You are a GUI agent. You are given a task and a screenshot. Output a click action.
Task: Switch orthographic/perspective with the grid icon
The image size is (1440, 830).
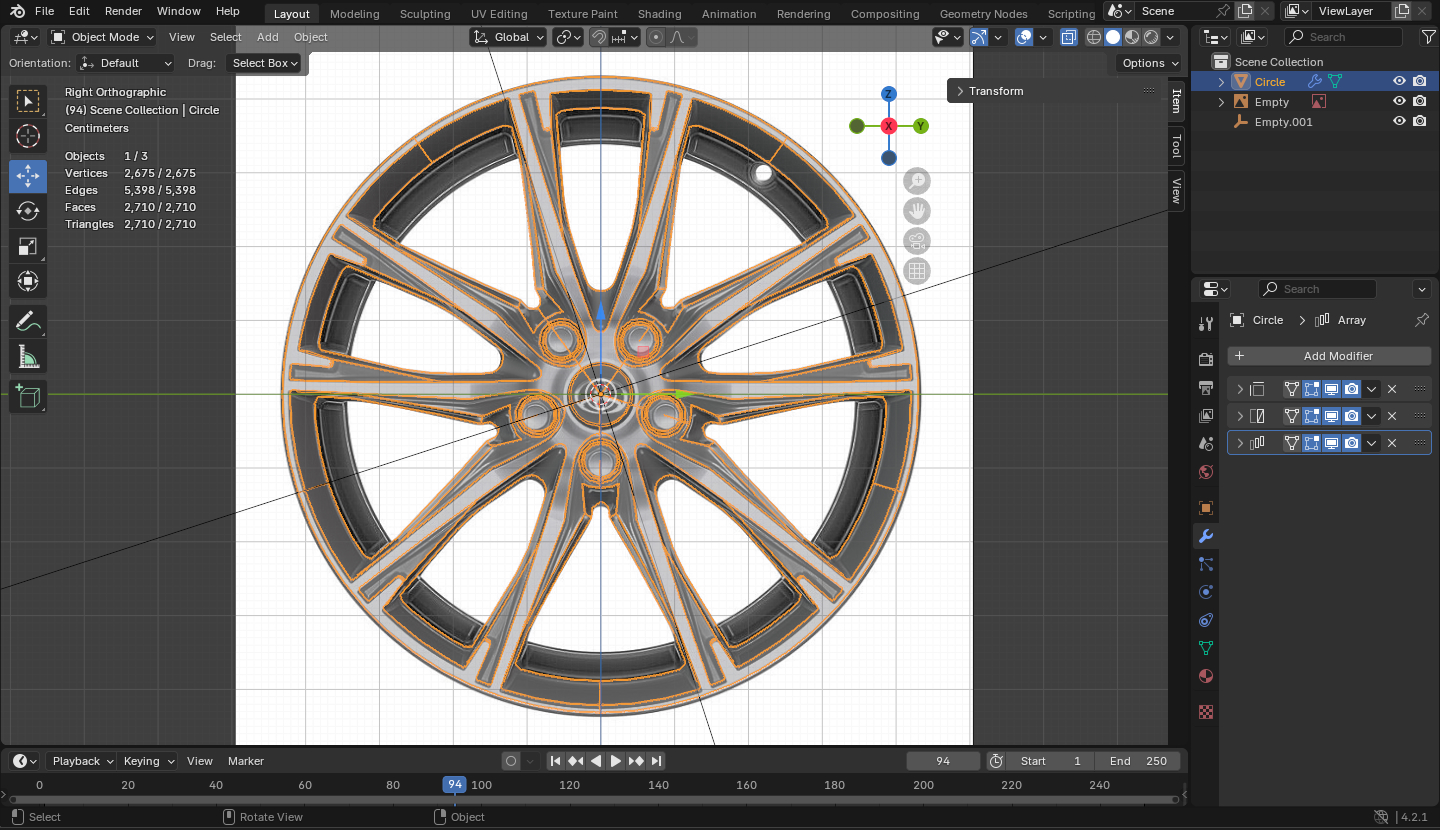pyautogui.click(x=916, y=271)
